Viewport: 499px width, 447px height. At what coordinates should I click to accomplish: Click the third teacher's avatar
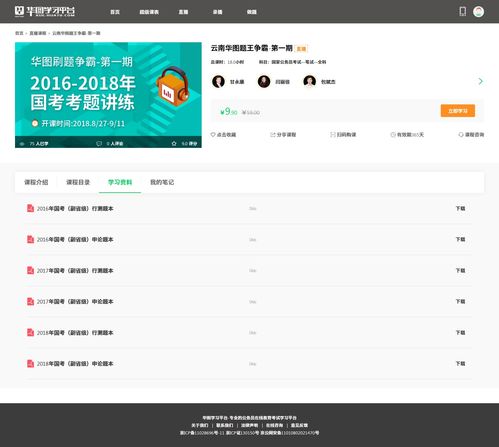(x=310, y=81)
